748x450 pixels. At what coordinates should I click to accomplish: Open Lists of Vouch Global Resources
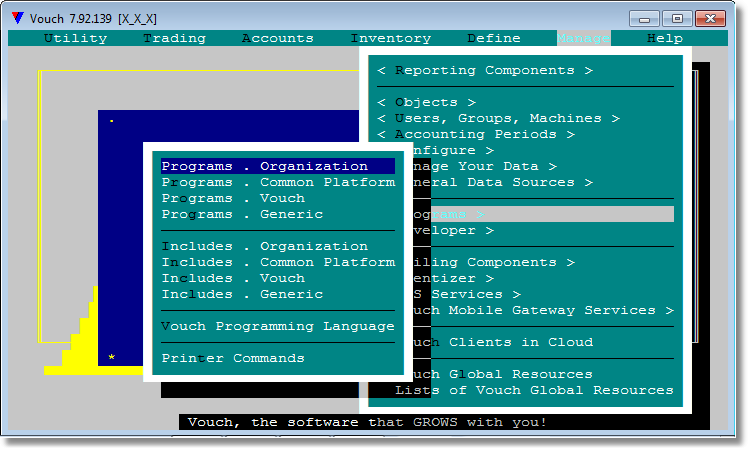(x=534, y=390)
